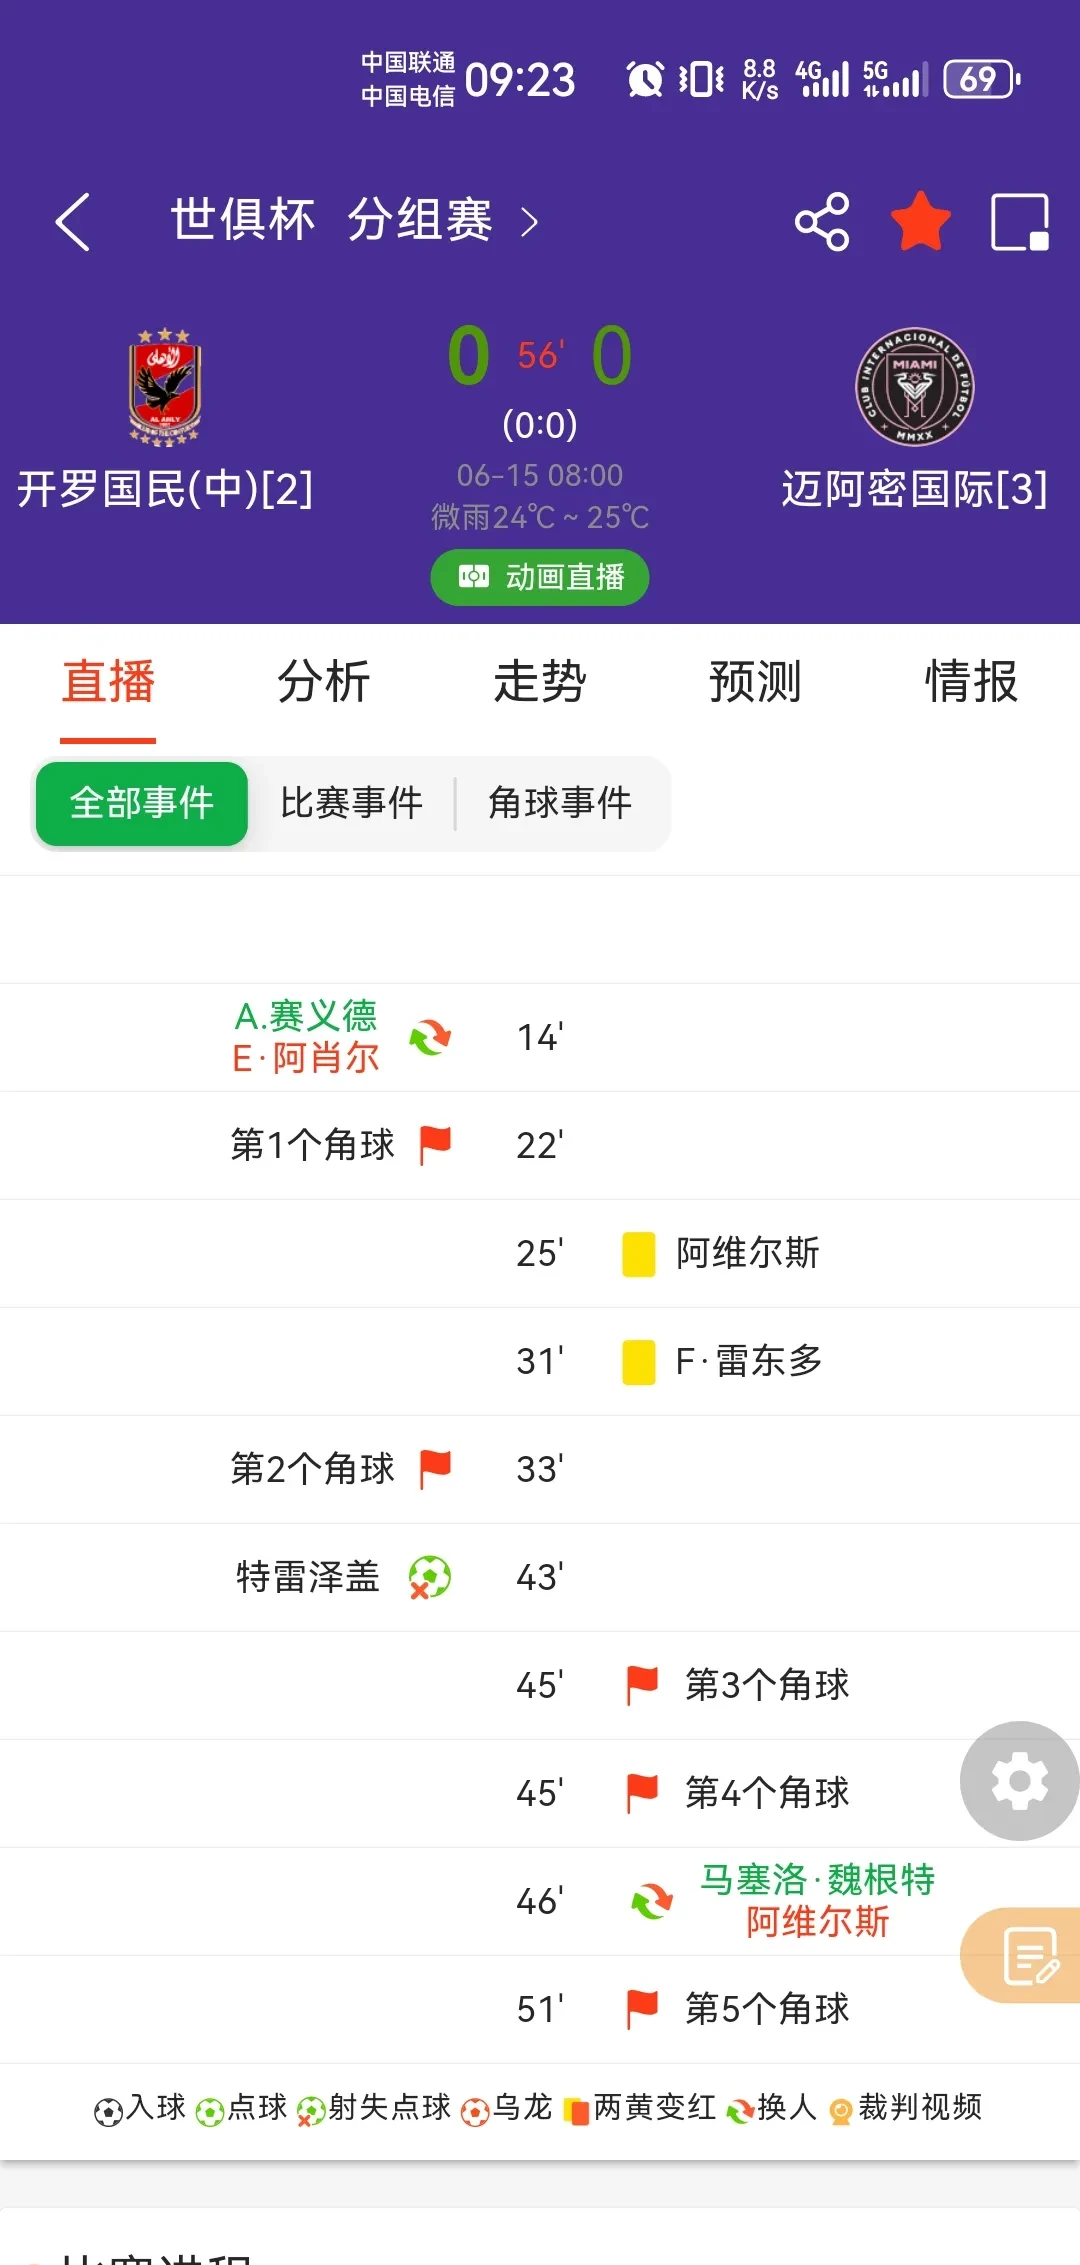Switch to the 分析 tab

323,683
